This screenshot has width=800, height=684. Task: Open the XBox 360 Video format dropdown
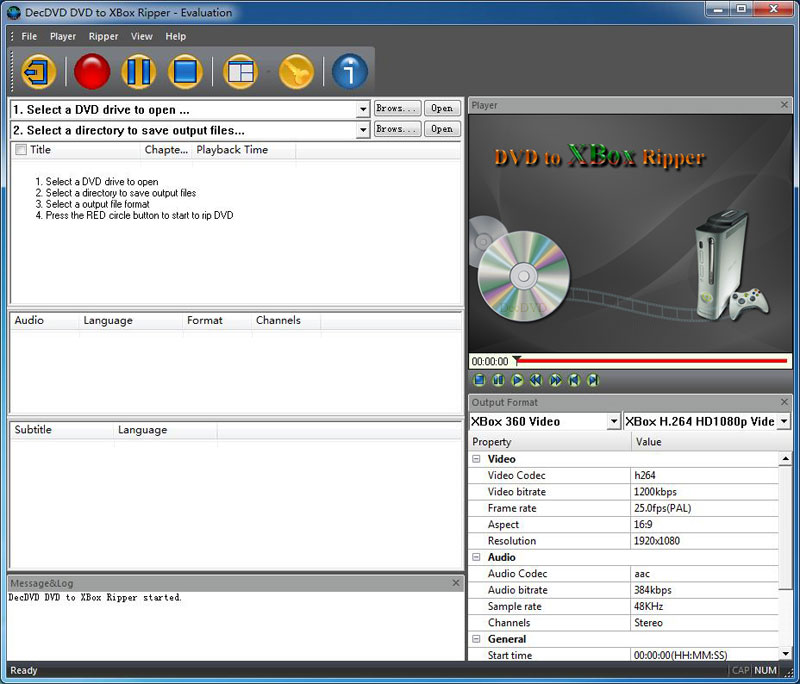pos(614,421)
